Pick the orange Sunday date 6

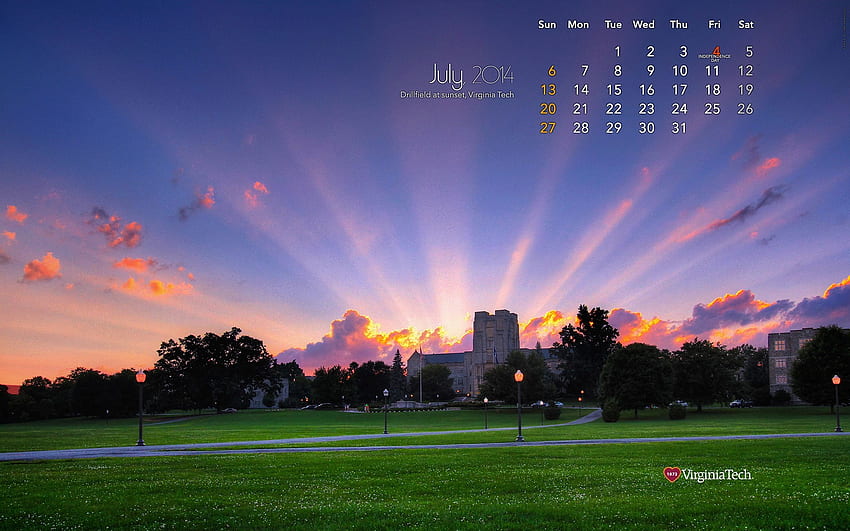(552, 71)
